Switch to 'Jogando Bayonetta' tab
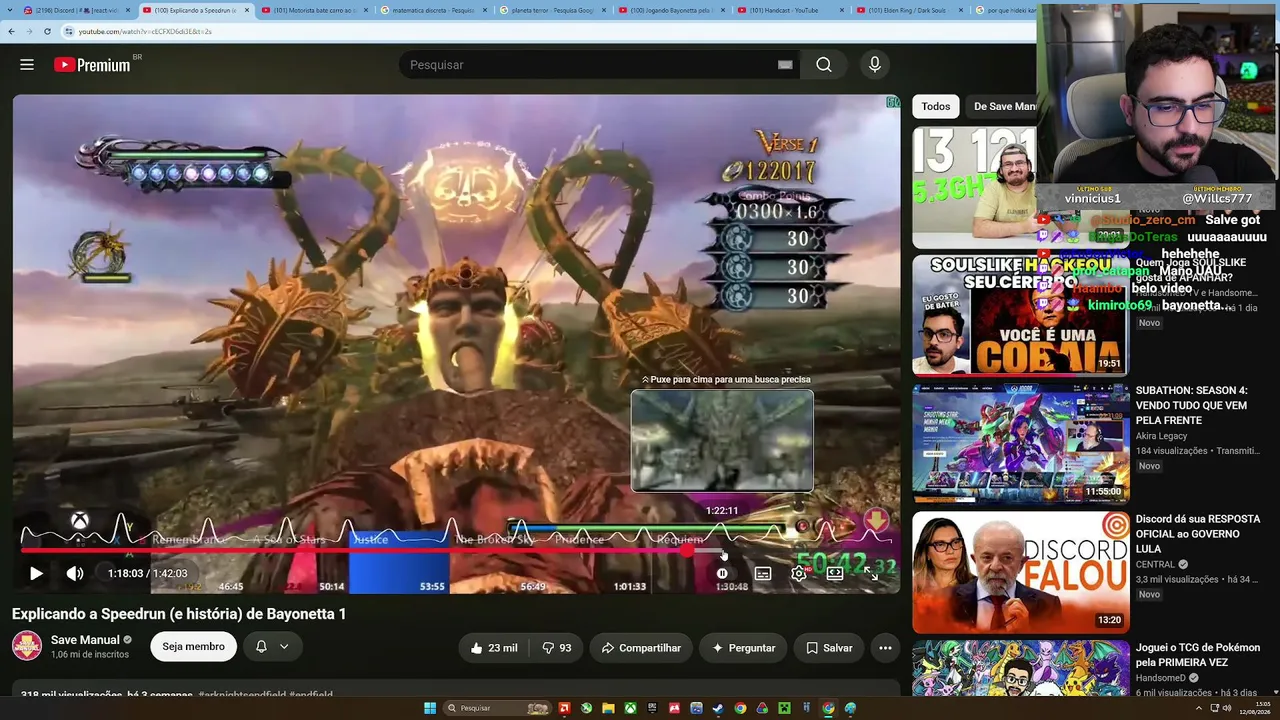1280x720 pixels. click(x=670, y=10)
